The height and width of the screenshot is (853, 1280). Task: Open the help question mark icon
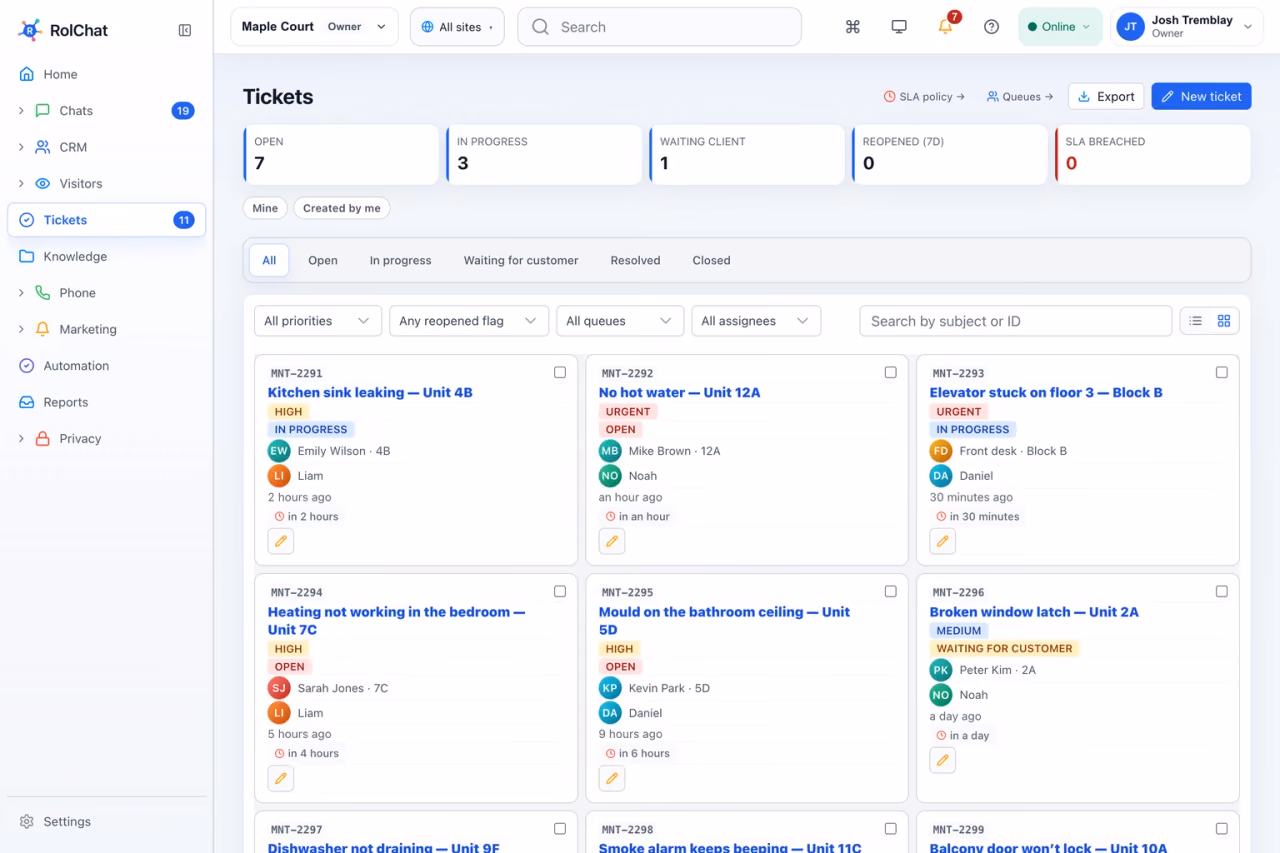[x=991, y=27]
